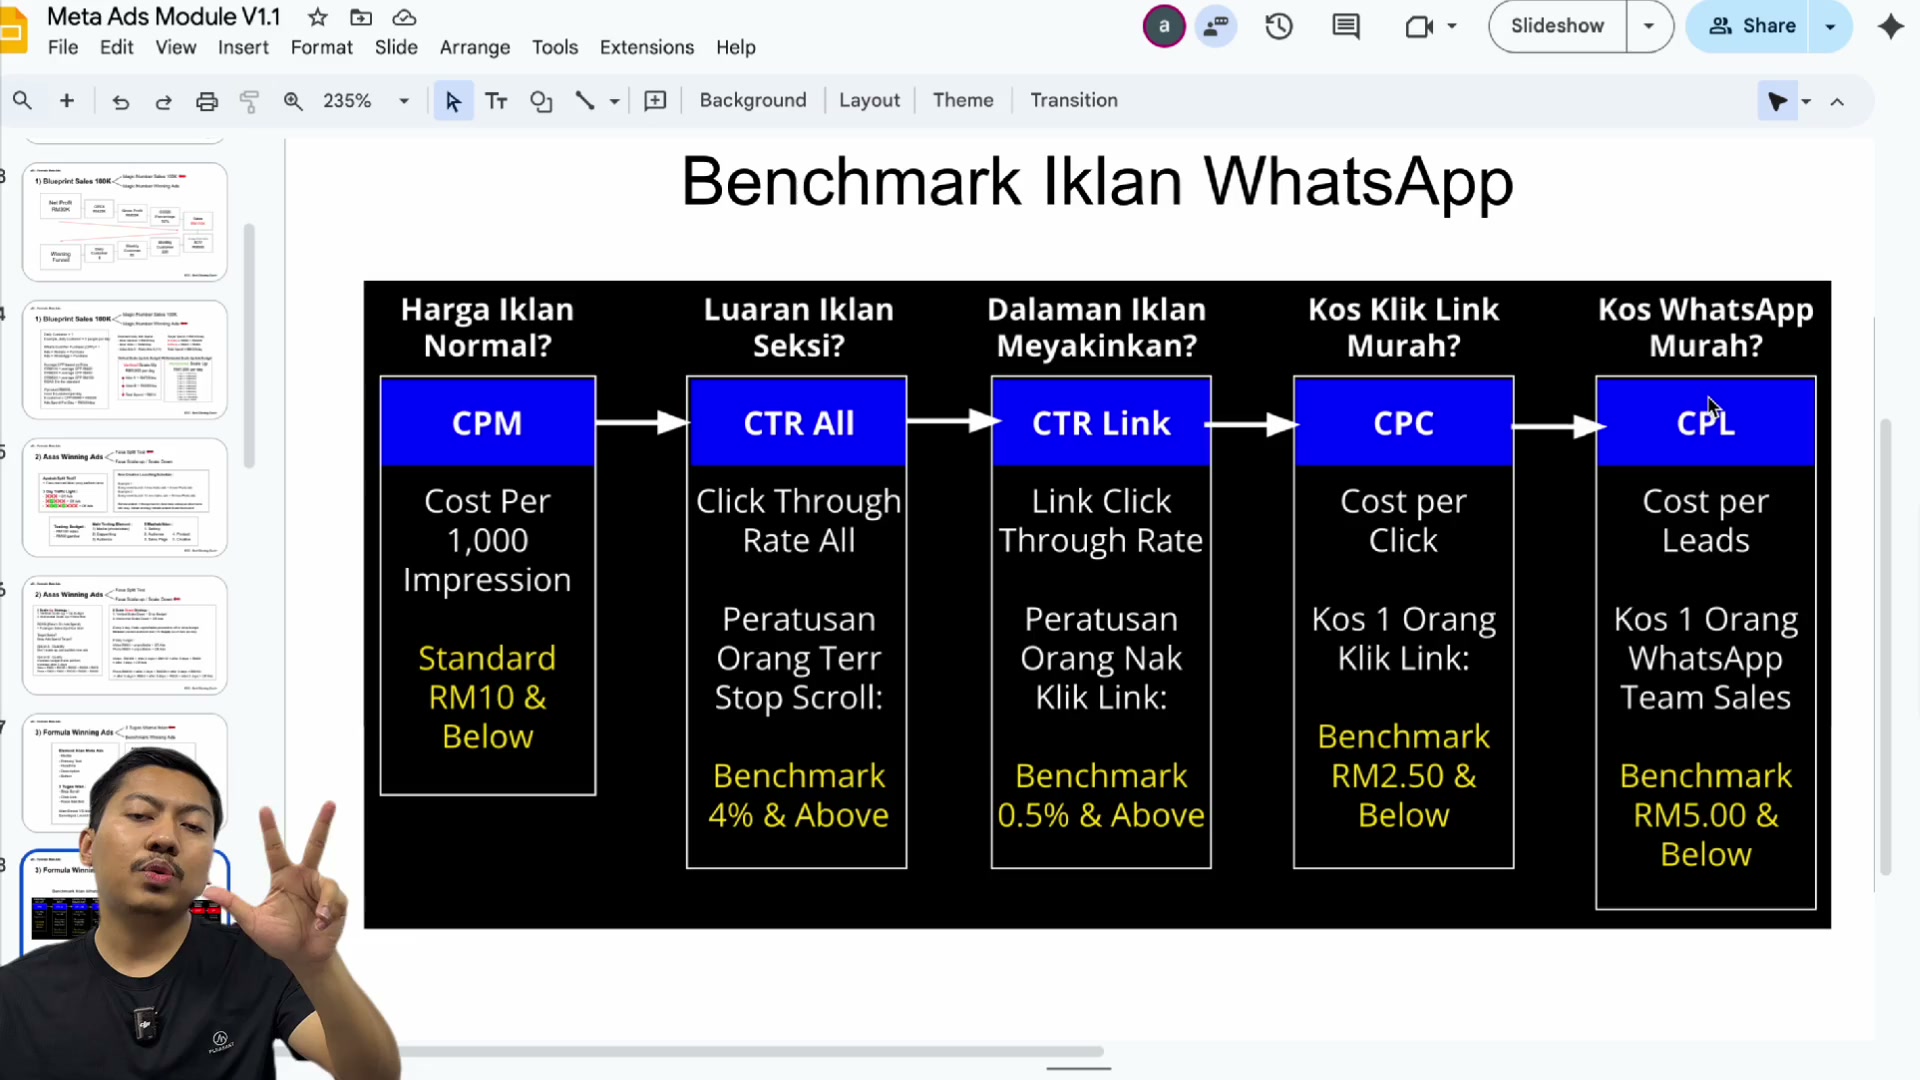Expand the Share options dropdown arrow
This screenshot has width=1920, height=1080.
[1830, 26]
